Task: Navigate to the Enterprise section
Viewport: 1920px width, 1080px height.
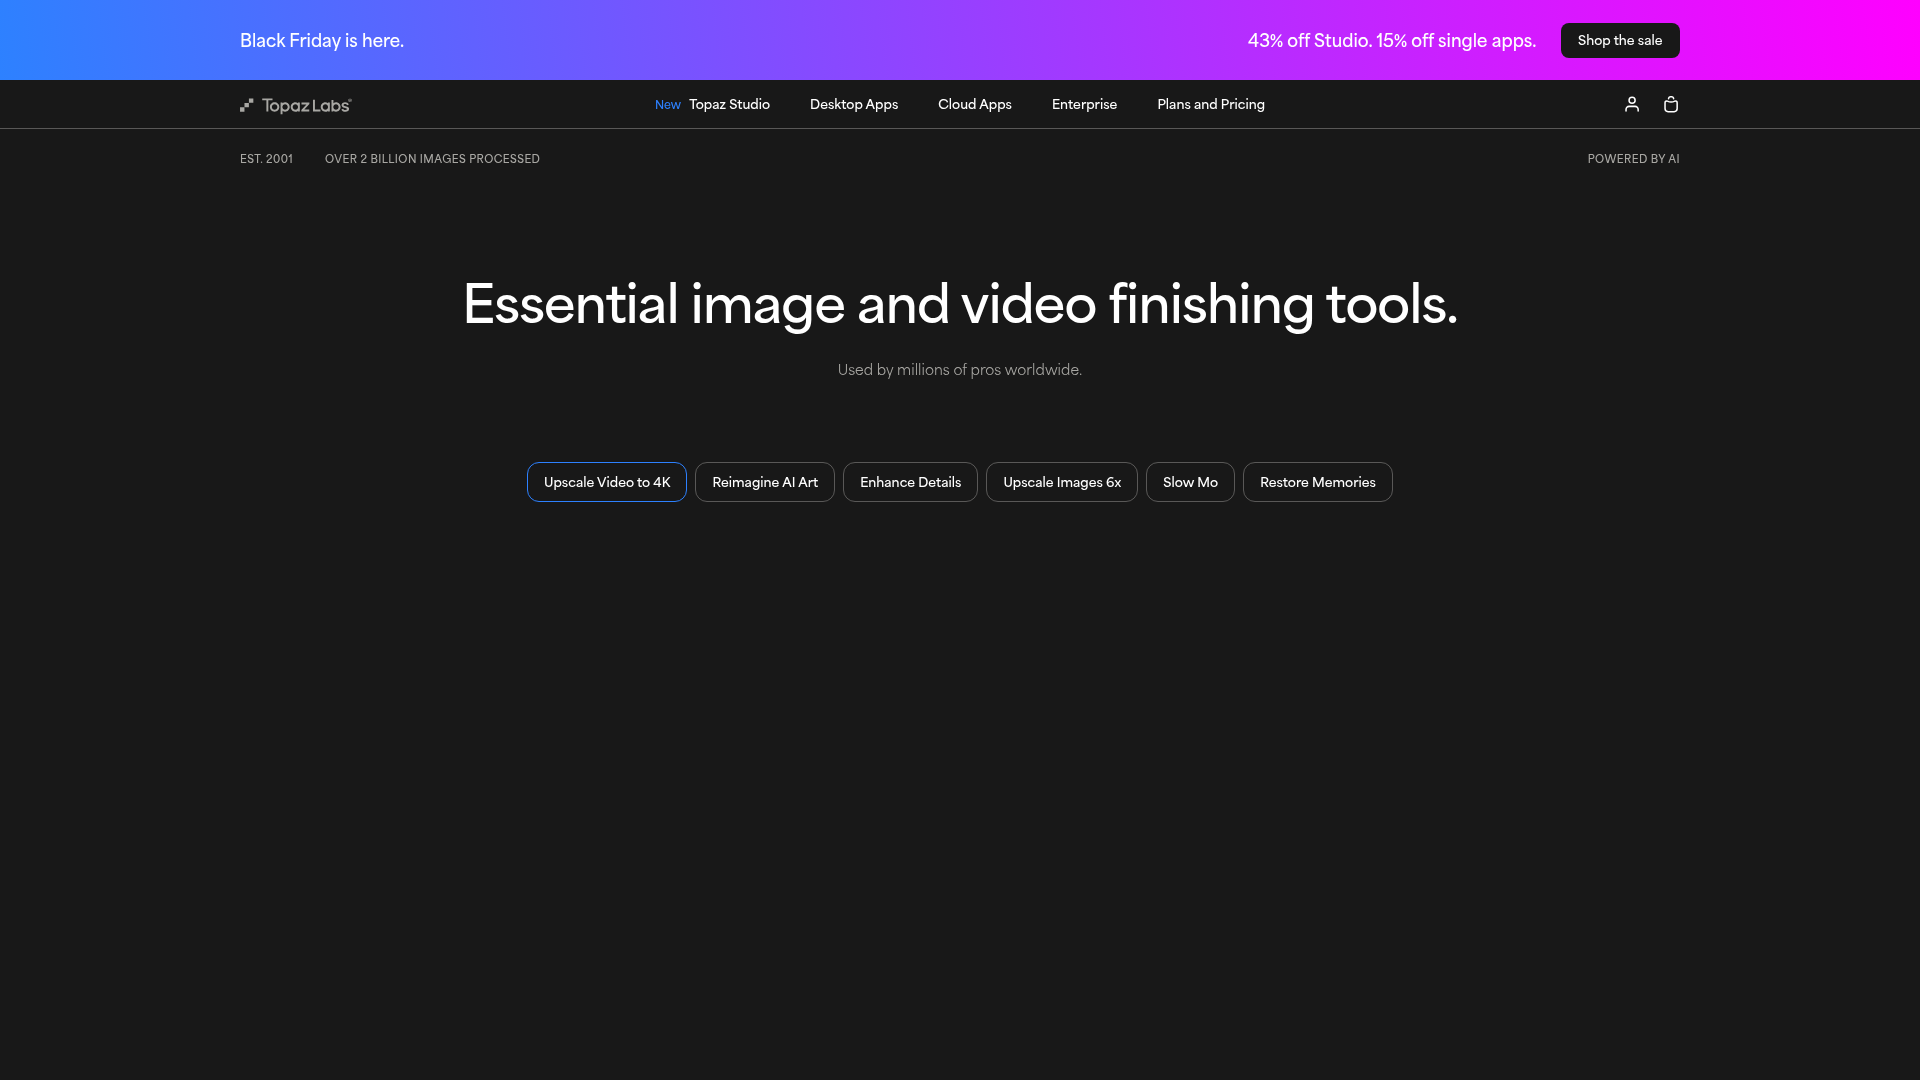Action: coord(1084,104)
